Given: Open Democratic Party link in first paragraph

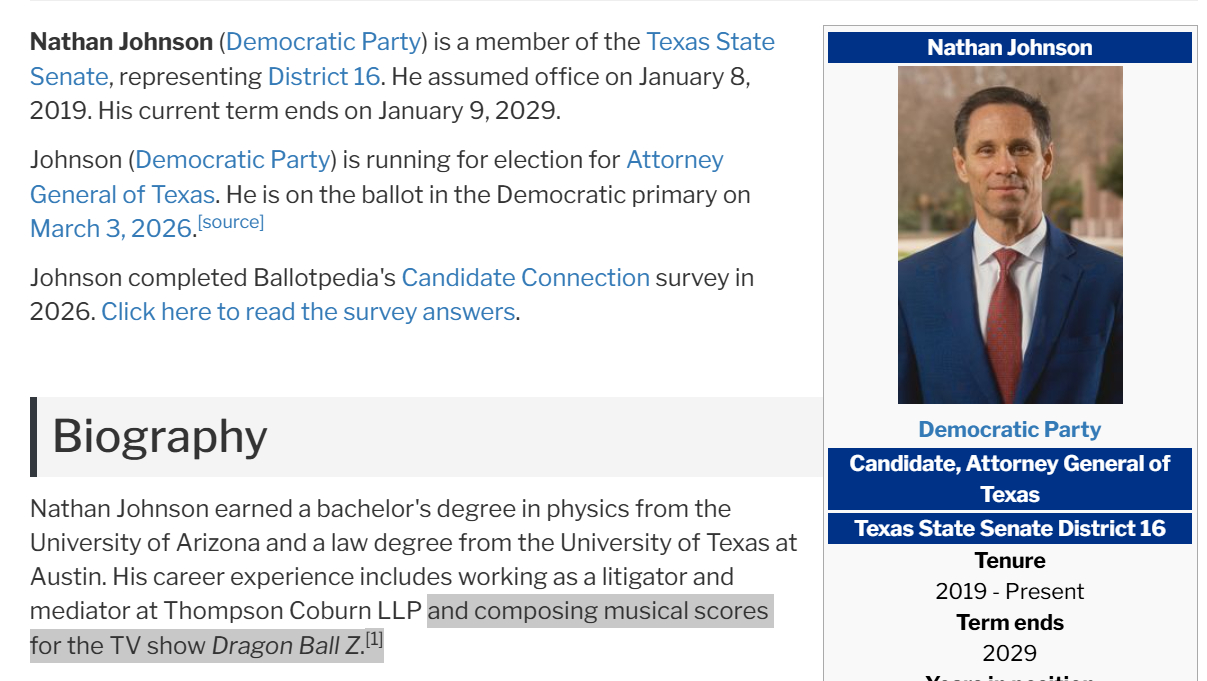Looking at the screenshot, I should (323, 42).
